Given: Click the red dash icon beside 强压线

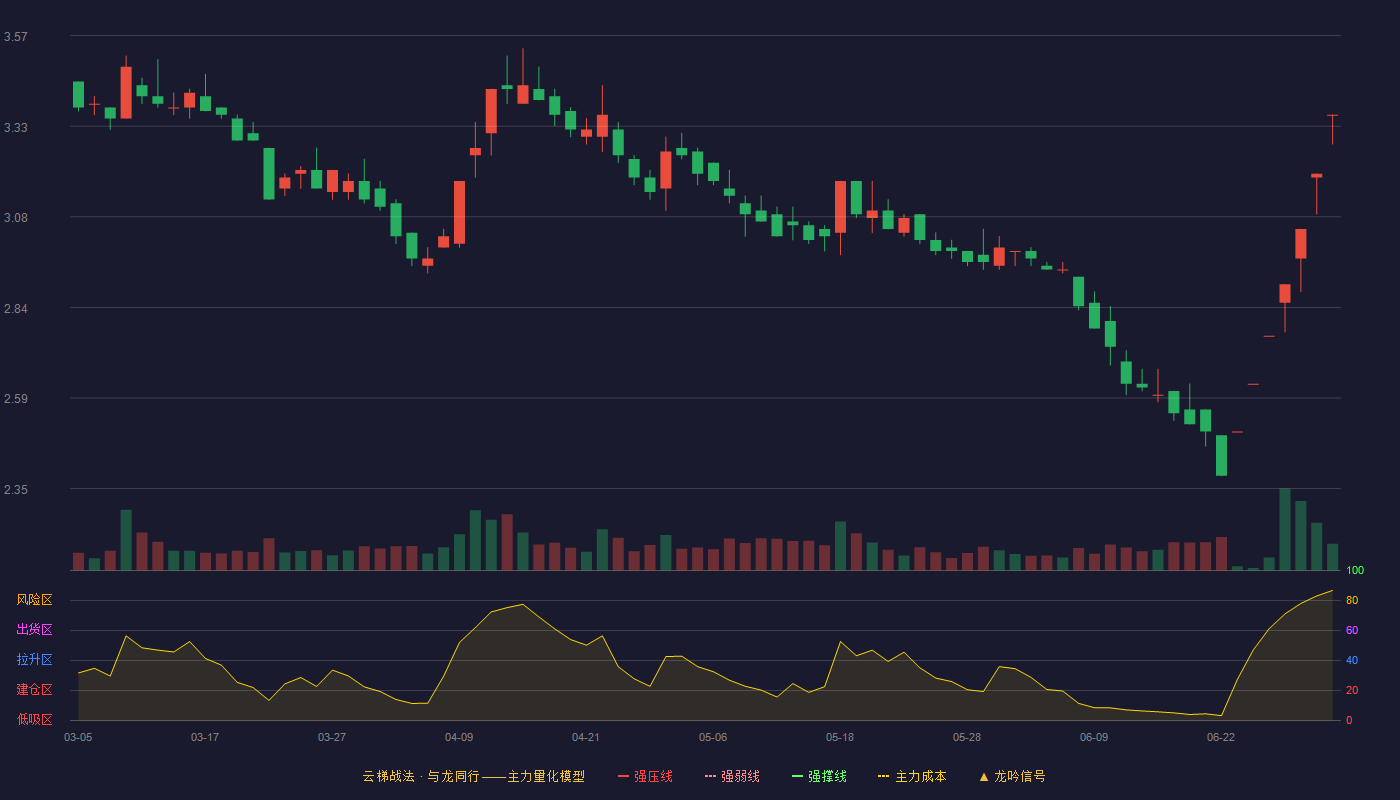Looking at the screenshot, I should pyautogui.click(x=623, y=776).
